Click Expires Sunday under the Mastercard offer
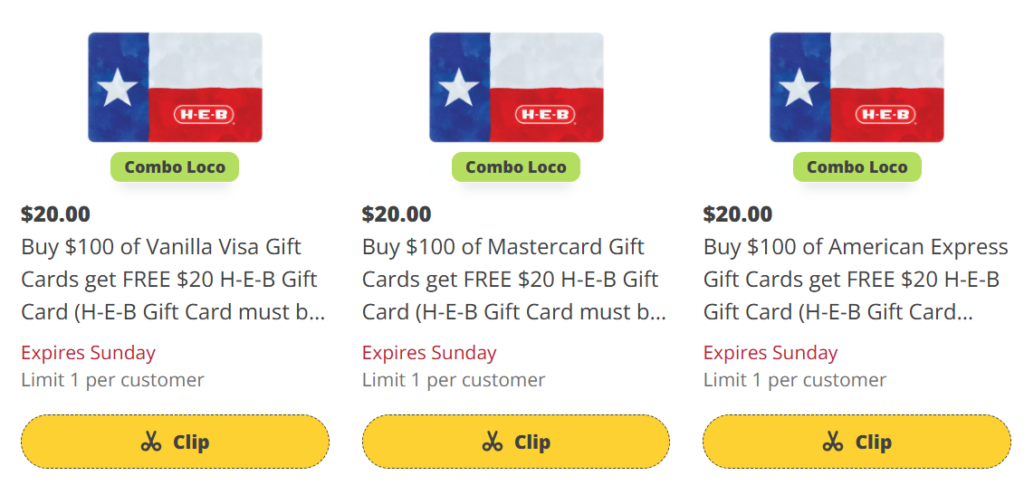The width and height of the screenshot is (1024, 504). (x=429, y=353)
